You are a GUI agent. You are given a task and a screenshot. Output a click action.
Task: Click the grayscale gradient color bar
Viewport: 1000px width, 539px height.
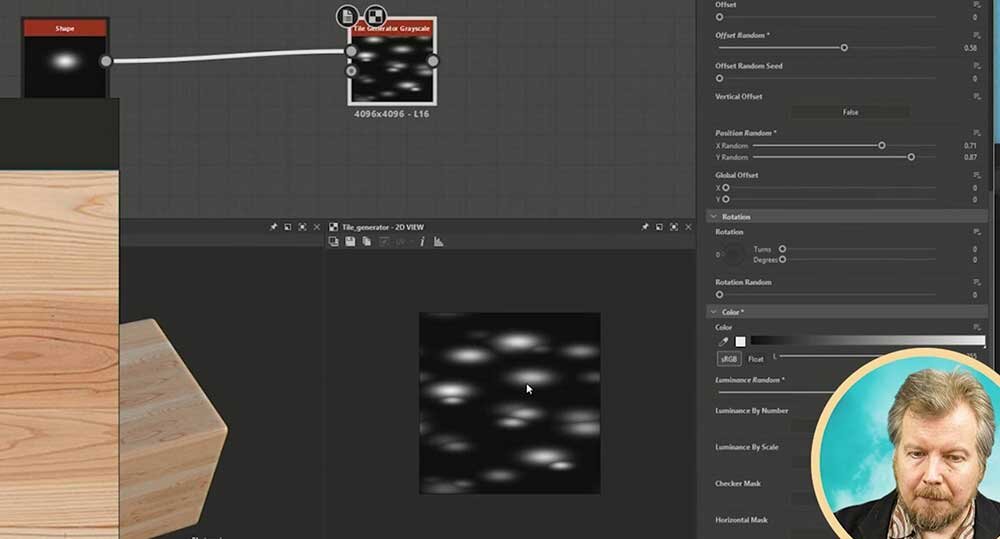(x=867, y=341)
